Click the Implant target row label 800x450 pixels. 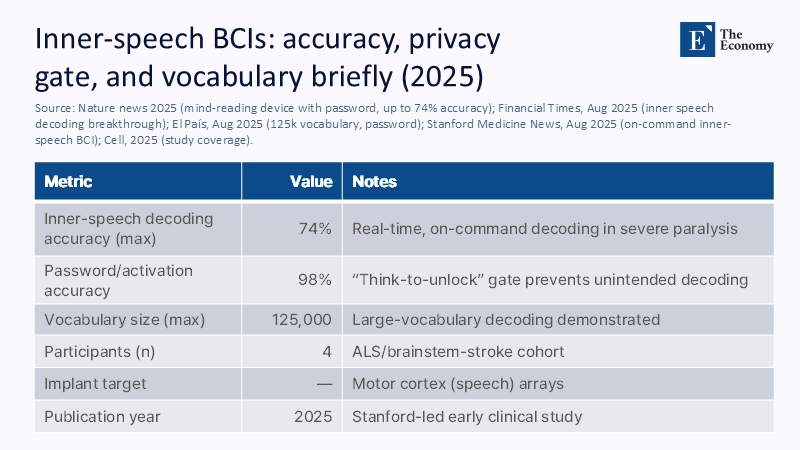pos(96,384)
